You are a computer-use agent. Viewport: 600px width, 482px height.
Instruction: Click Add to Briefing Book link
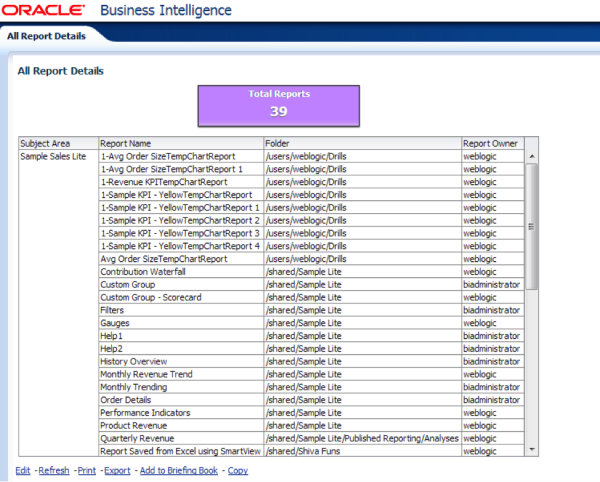(x=178, y=470)
